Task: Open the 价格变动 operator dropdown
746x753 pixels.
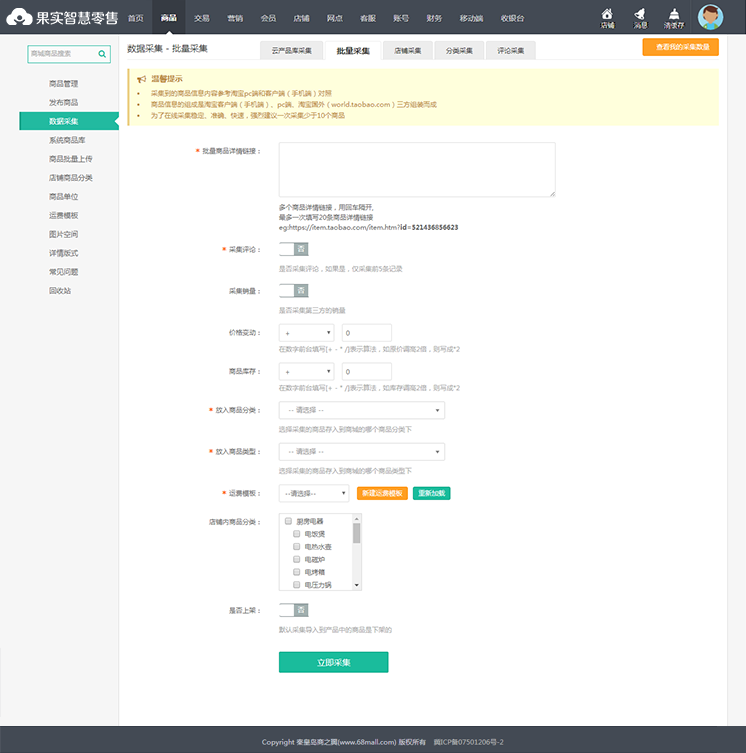Action: tap(306, 332)
